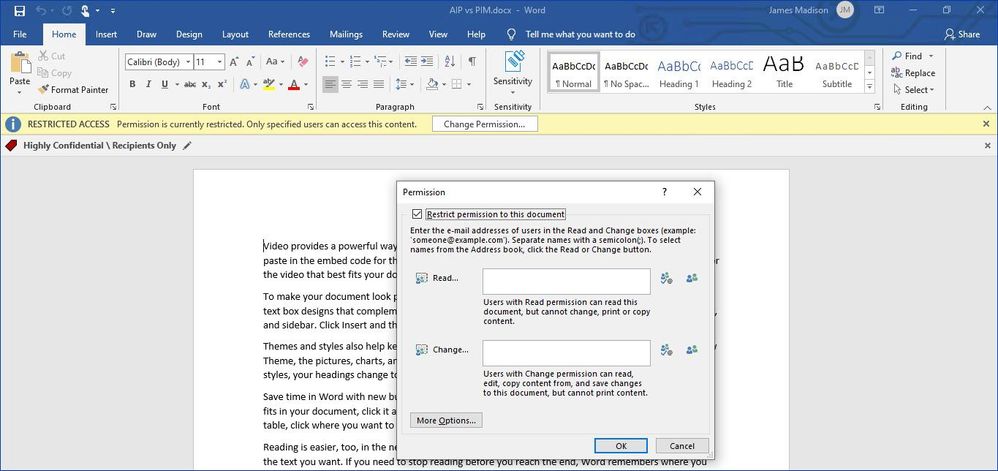Viewport: 998px width, 471px height.
Task: Show or hide paragraph marks
Action: [472, 62]
